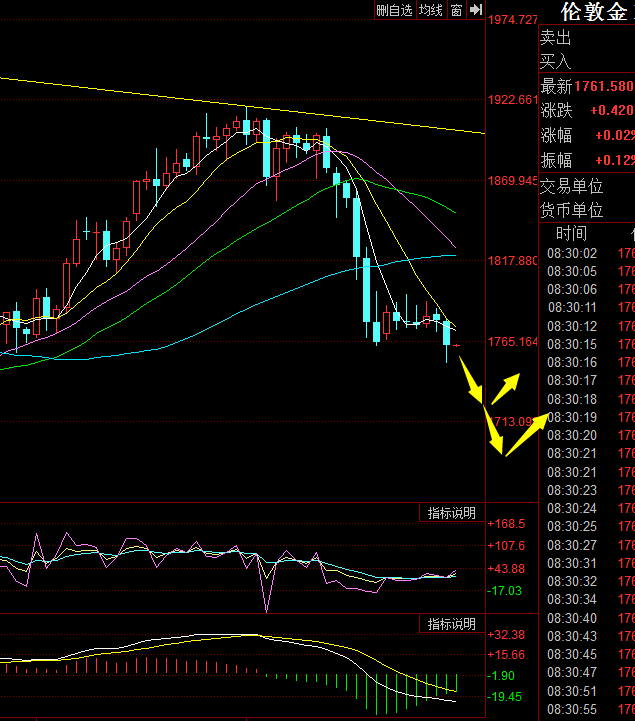Click the arrow-to-bar icon beside 窗
The height and width of the screenshot is (721, 635).
coord(476,10)
